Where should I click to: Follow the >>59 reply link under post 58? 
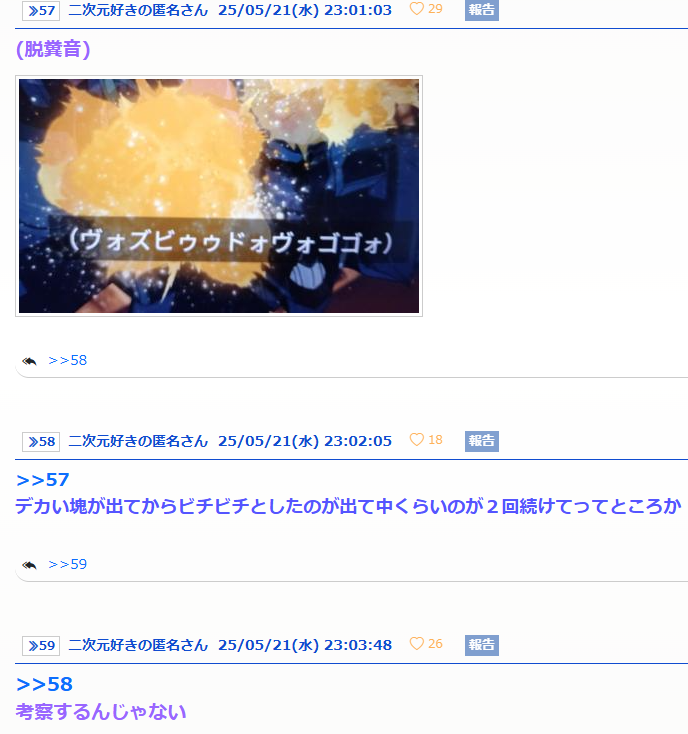coord(67,565)
